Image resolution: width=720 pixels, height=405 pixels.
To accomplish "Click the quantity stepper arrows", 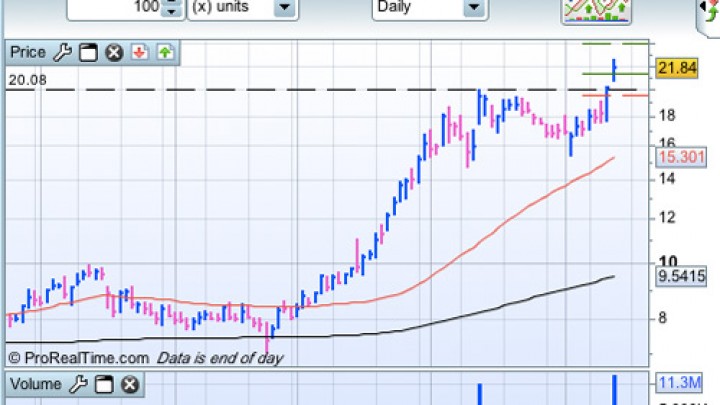I will 171,7.
